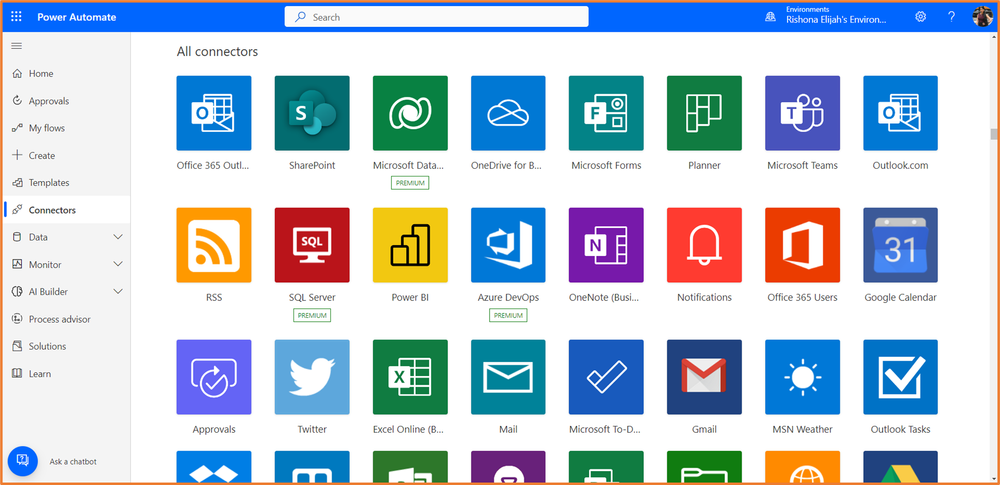Image resolution: width=1000 pixels, height=485 pixels.
Task: Go to Home in the sidebar
Action: coord(67,73)
